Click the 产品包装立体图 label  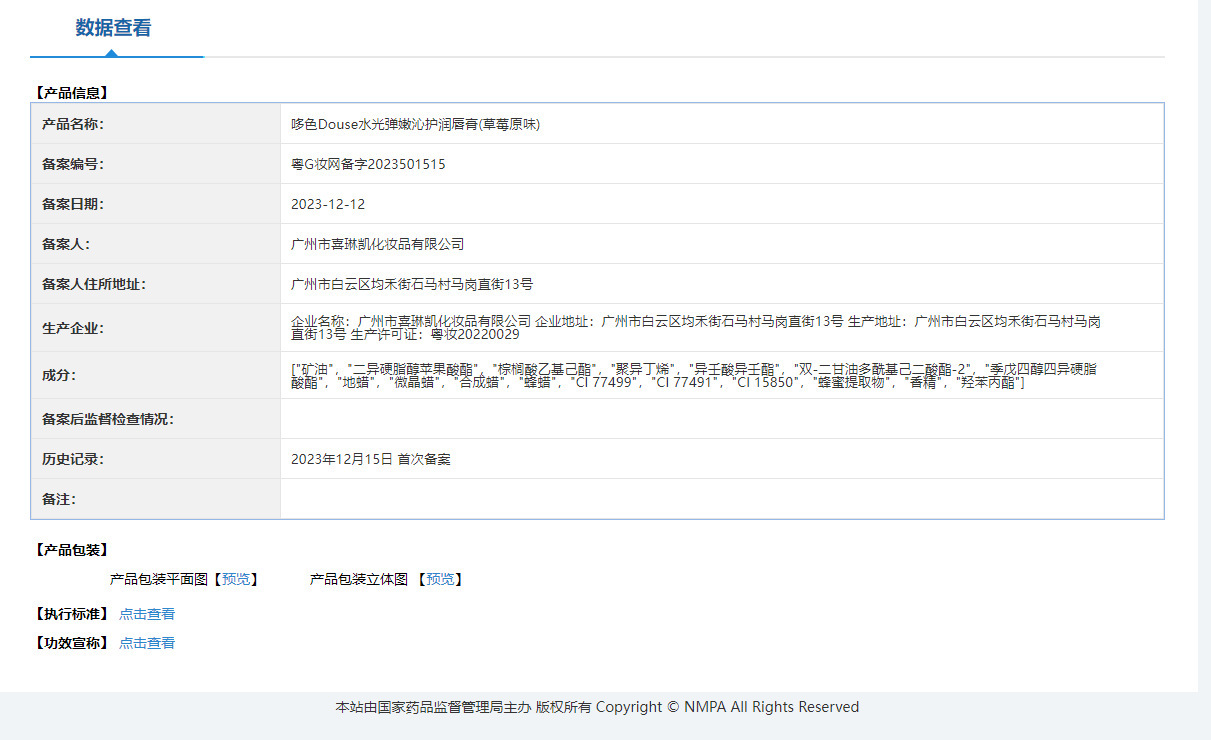click(x=359, y=579)
